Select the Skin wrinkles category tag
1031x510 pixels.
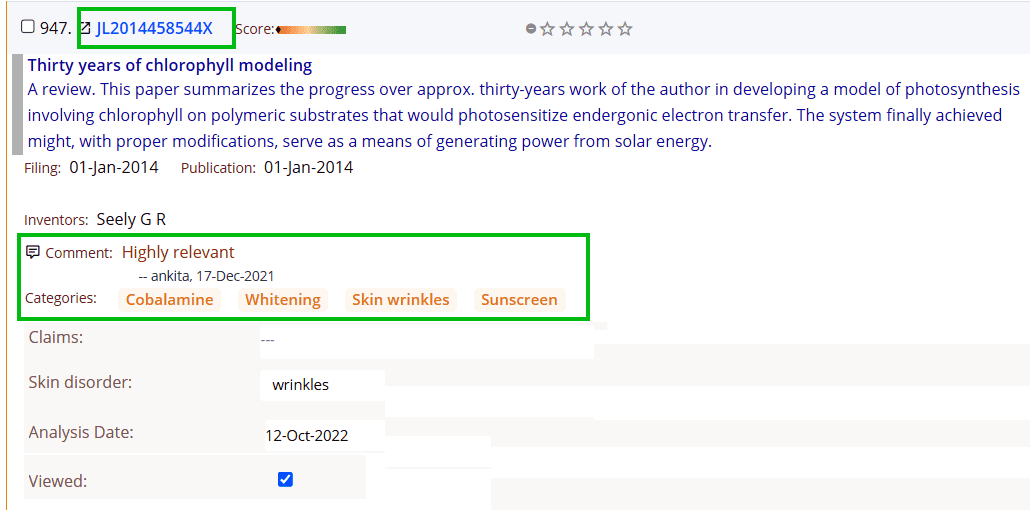coord(400,300)
